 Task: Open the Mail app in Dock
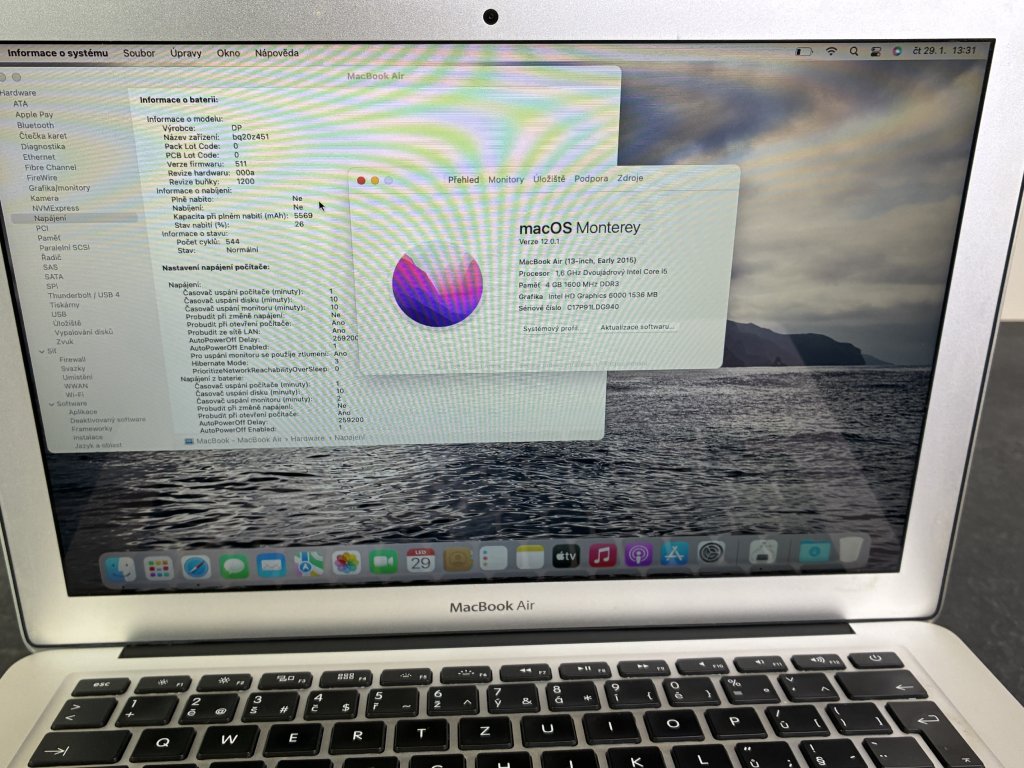pos(271,565)
